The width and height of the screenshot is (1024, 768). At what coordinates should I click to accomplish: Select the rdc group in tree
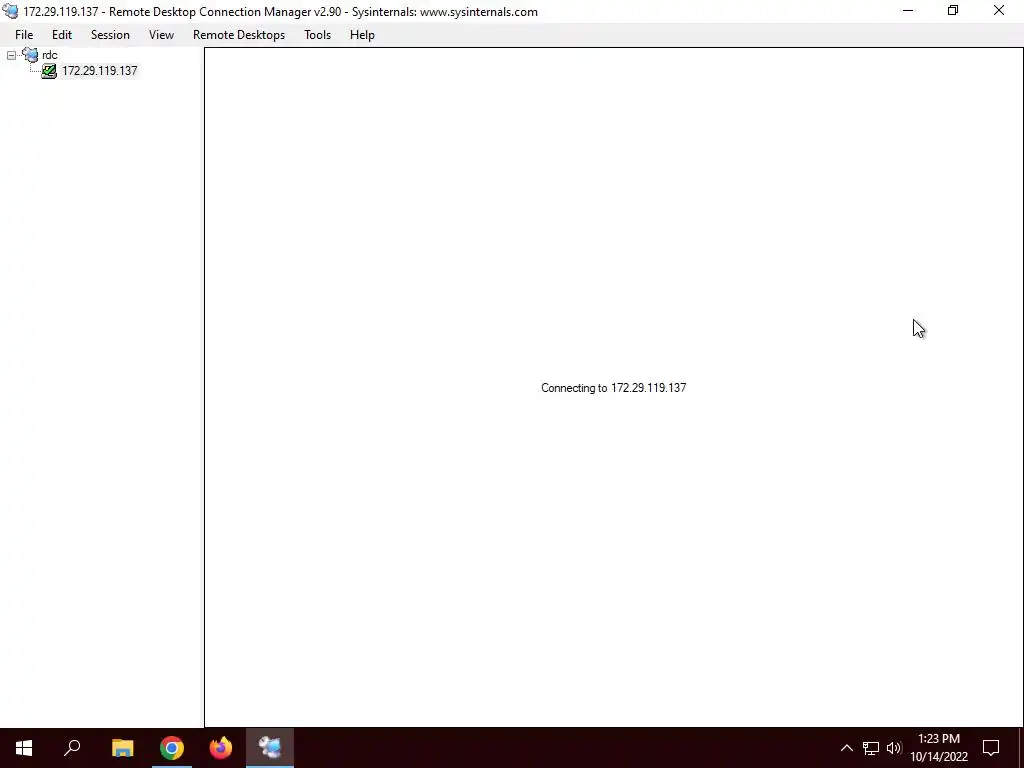coord(50,56)
